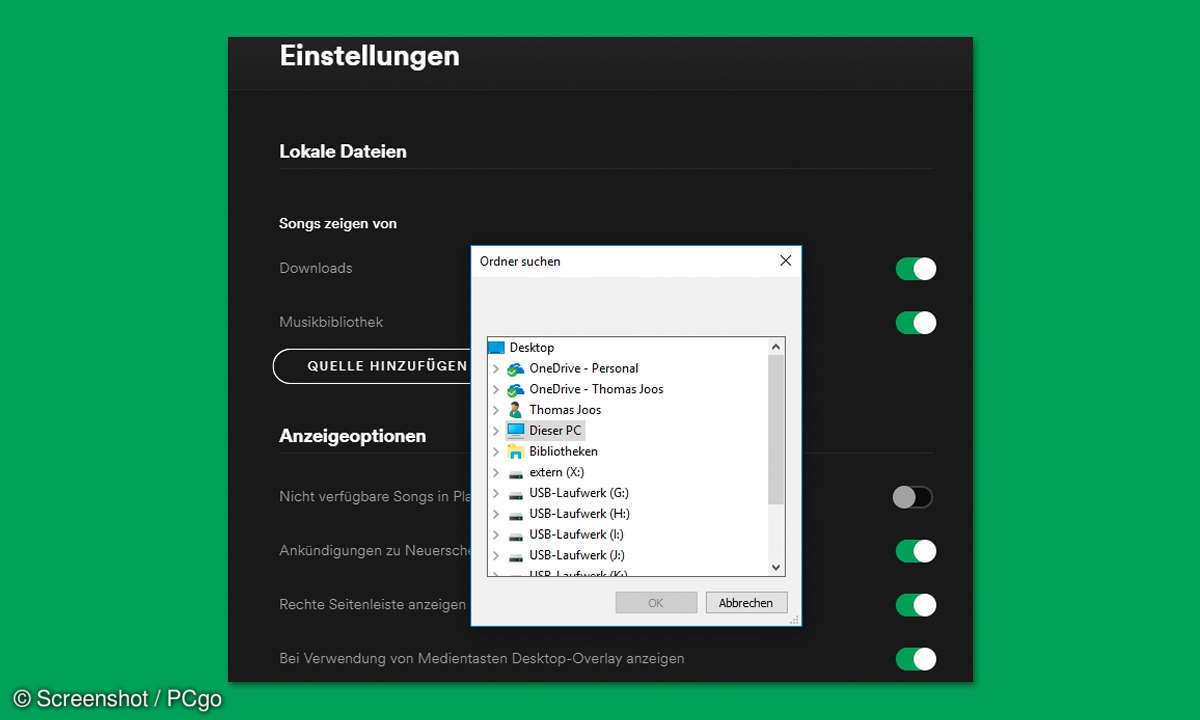
Task: Click the folder tree vertical scrollbar thumb
Action: pyautogui.click(x=776, y=429)
